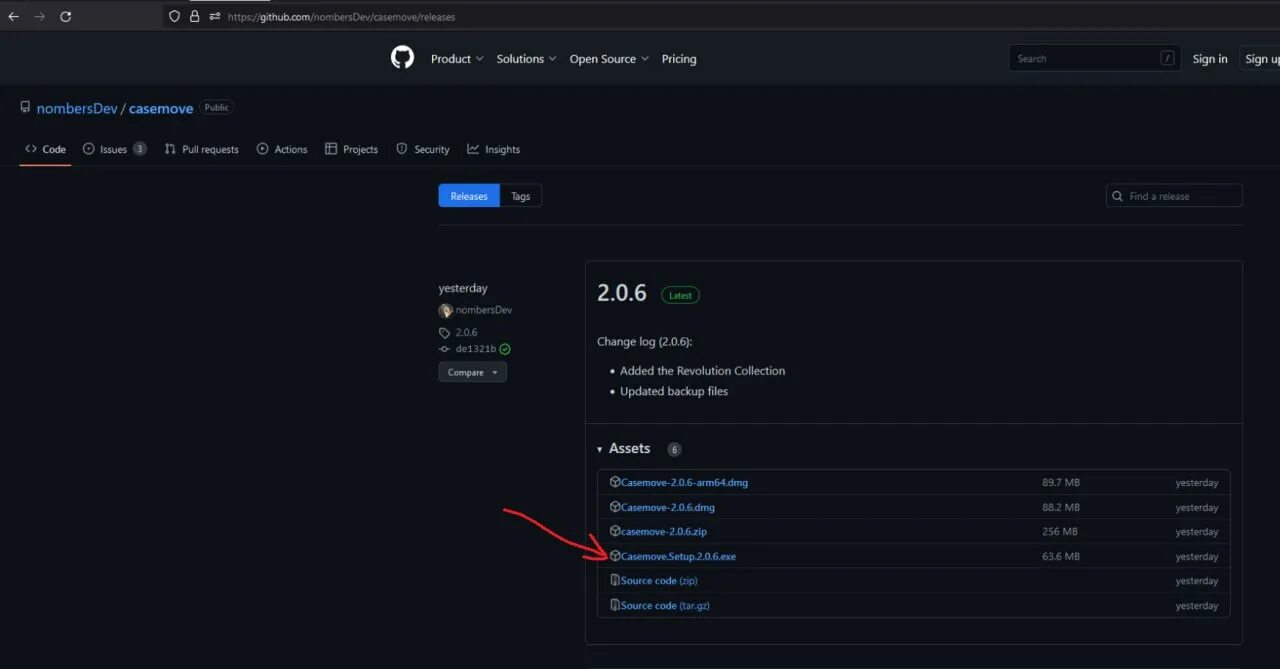Open the Actions tab

tap(282, 149)
